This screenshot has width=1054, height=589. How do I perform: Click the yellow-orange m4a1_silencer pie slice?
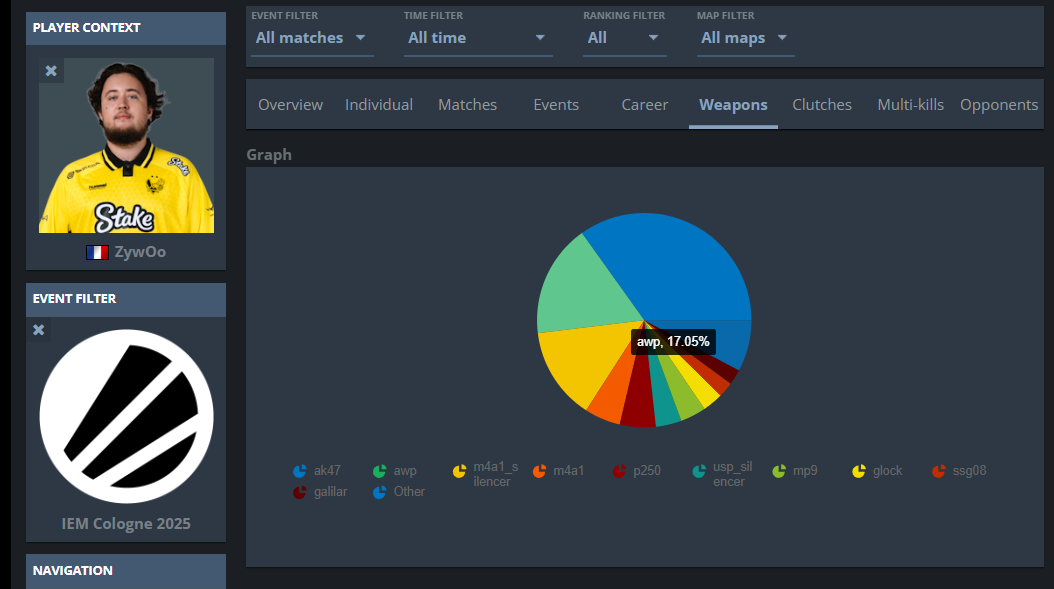click(583, 360)
